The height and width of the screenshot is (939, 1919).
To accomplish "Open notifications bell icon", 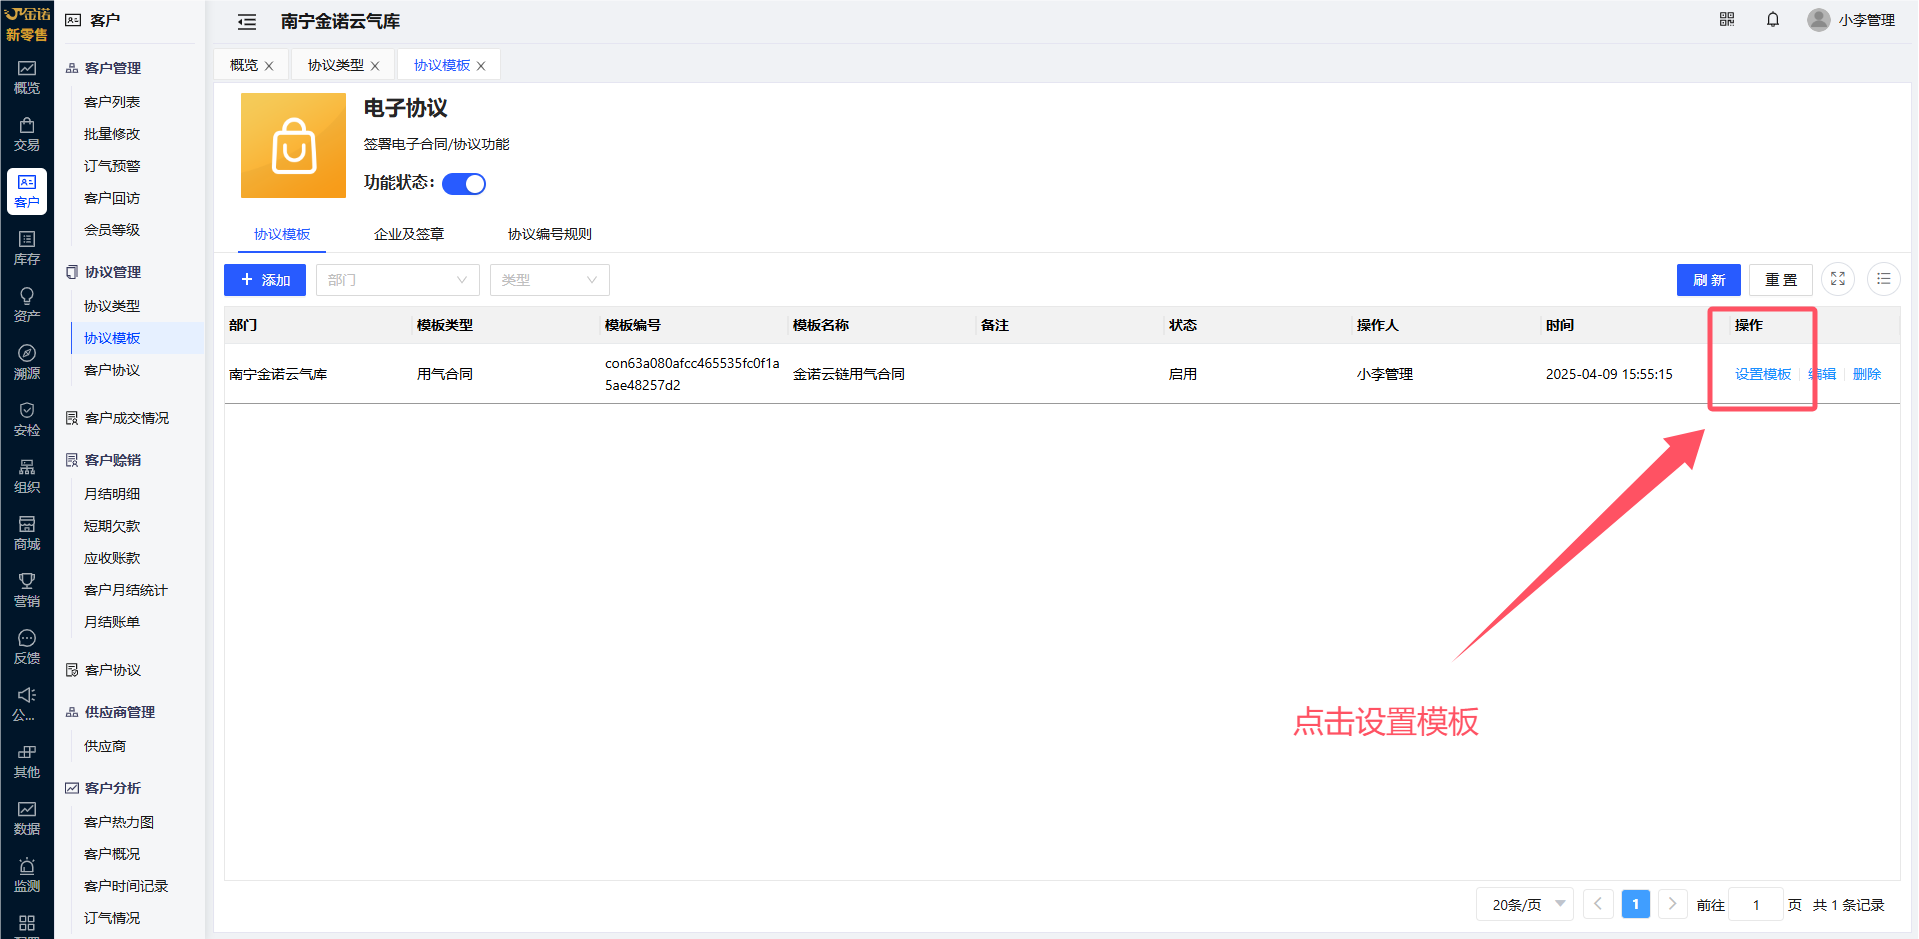I will pyautogui.click(x=1773, y=19).
